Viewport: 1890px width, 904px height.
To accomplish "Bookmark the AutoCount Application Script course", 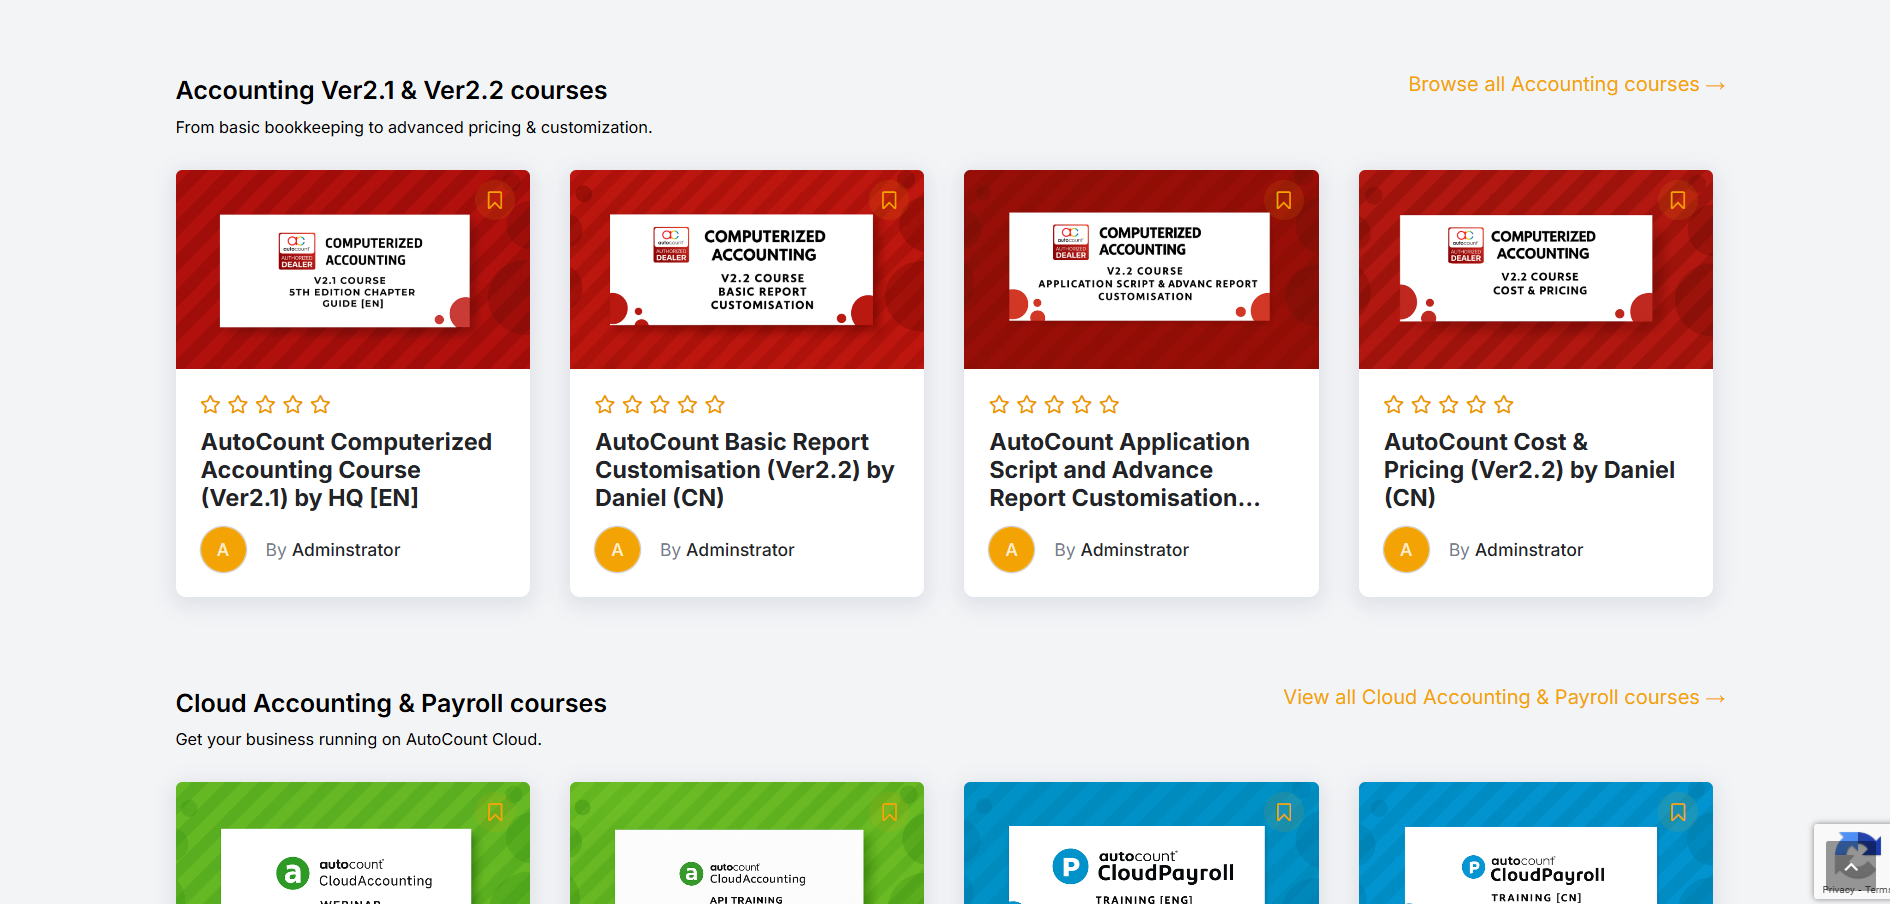I will (1283, 200).
